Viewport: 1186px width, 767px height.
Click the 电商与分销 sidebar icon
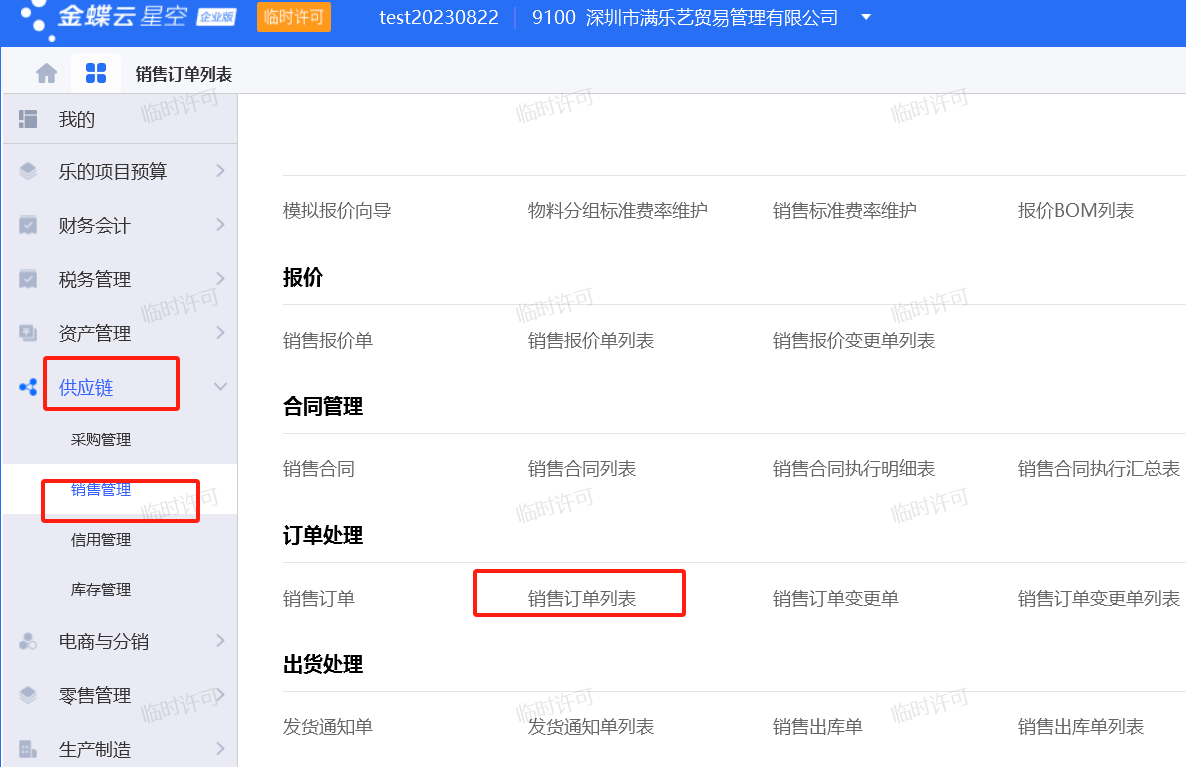click(x=28, y=641)
